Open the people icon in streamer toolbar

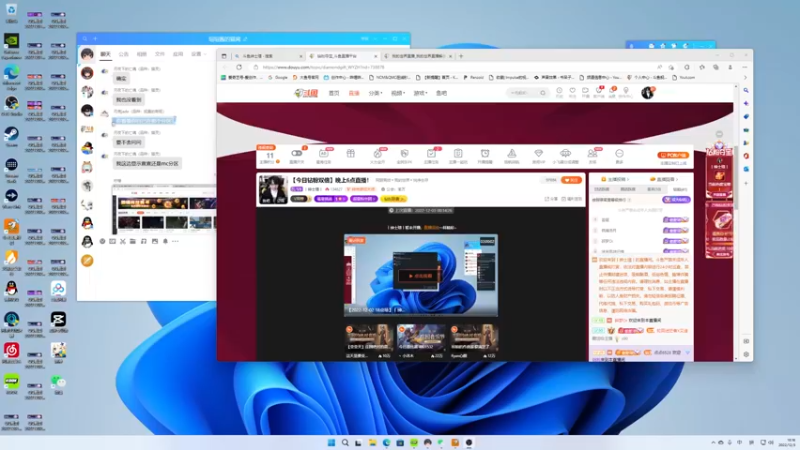click(x=592, y=153)
